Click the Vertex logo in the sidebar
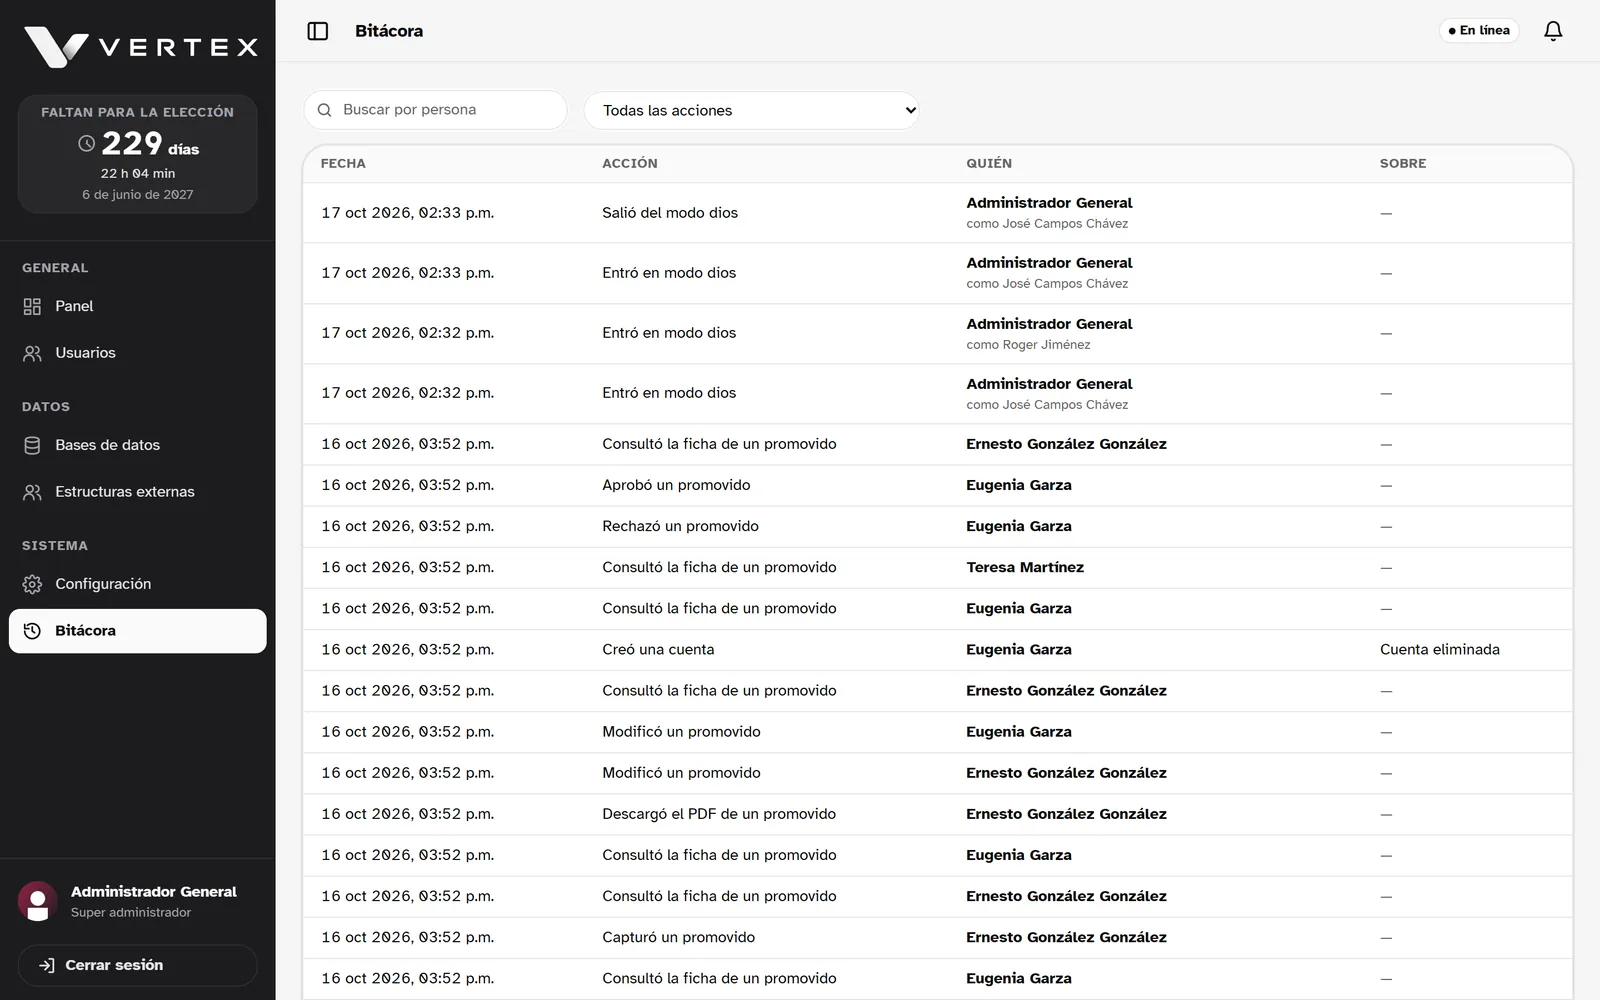The image size is (1600, 1000). [141, 47]
